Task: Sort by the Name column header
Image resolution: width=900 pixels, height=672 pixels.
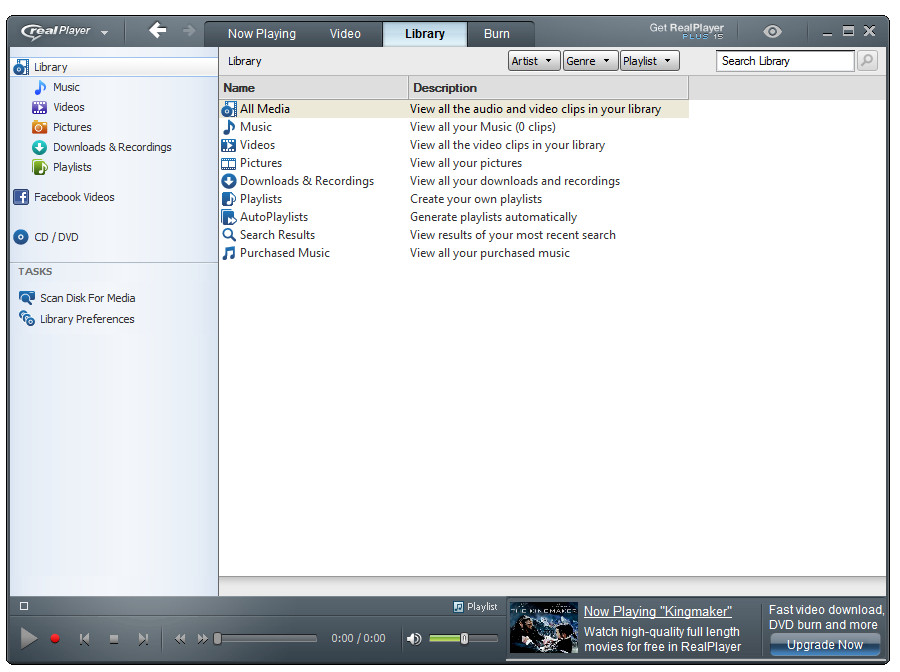Action: pos(314,88)
